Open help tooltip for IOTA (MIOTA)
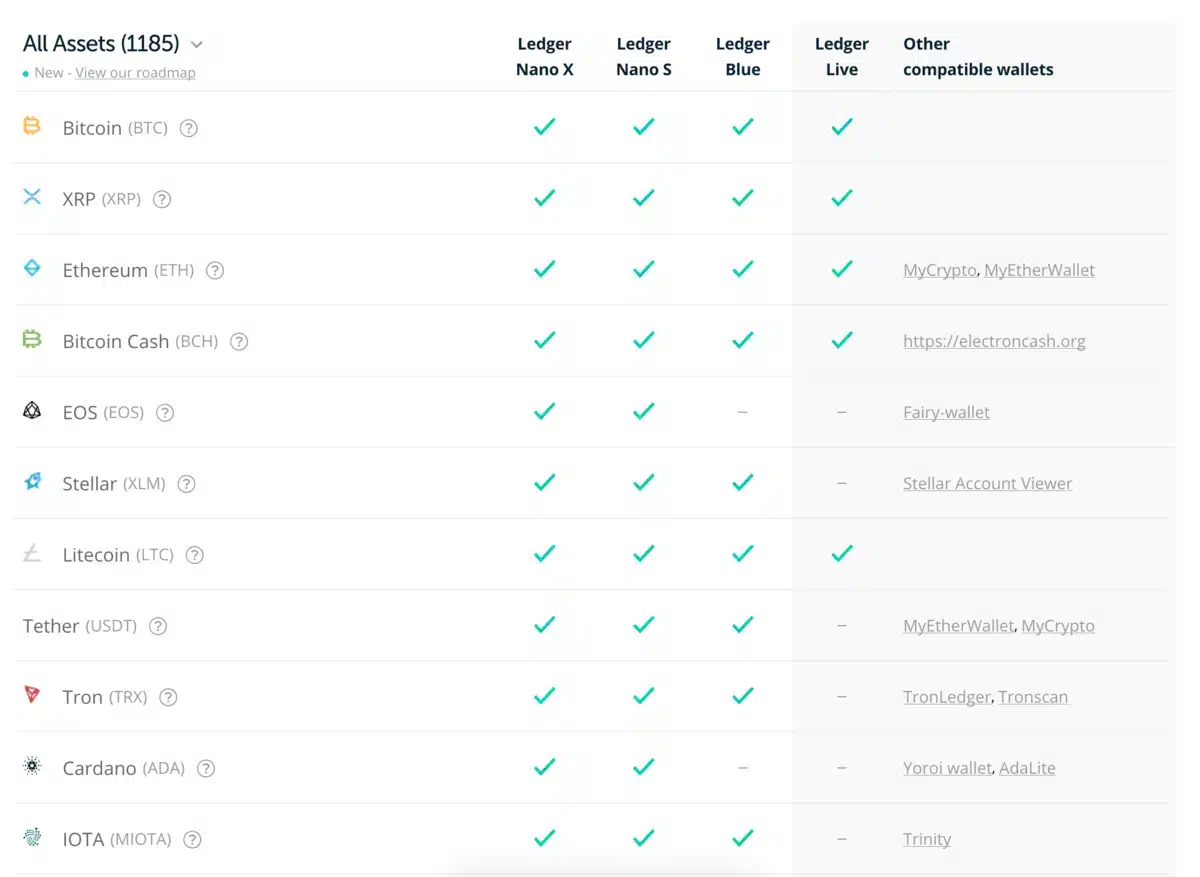Viewport: 1200px width, 877px height. (192, 840)
